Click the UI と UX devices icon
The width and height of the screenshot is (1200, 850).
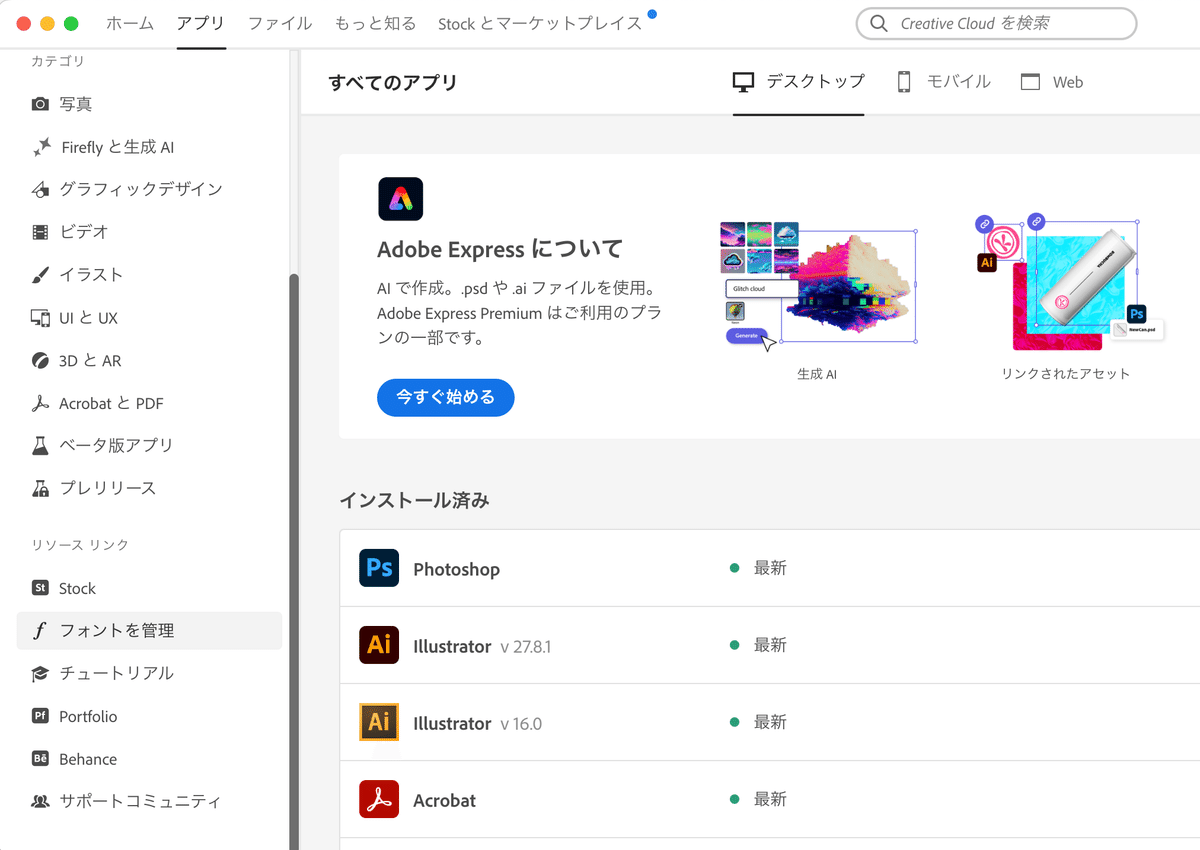[x=40, y=318]
